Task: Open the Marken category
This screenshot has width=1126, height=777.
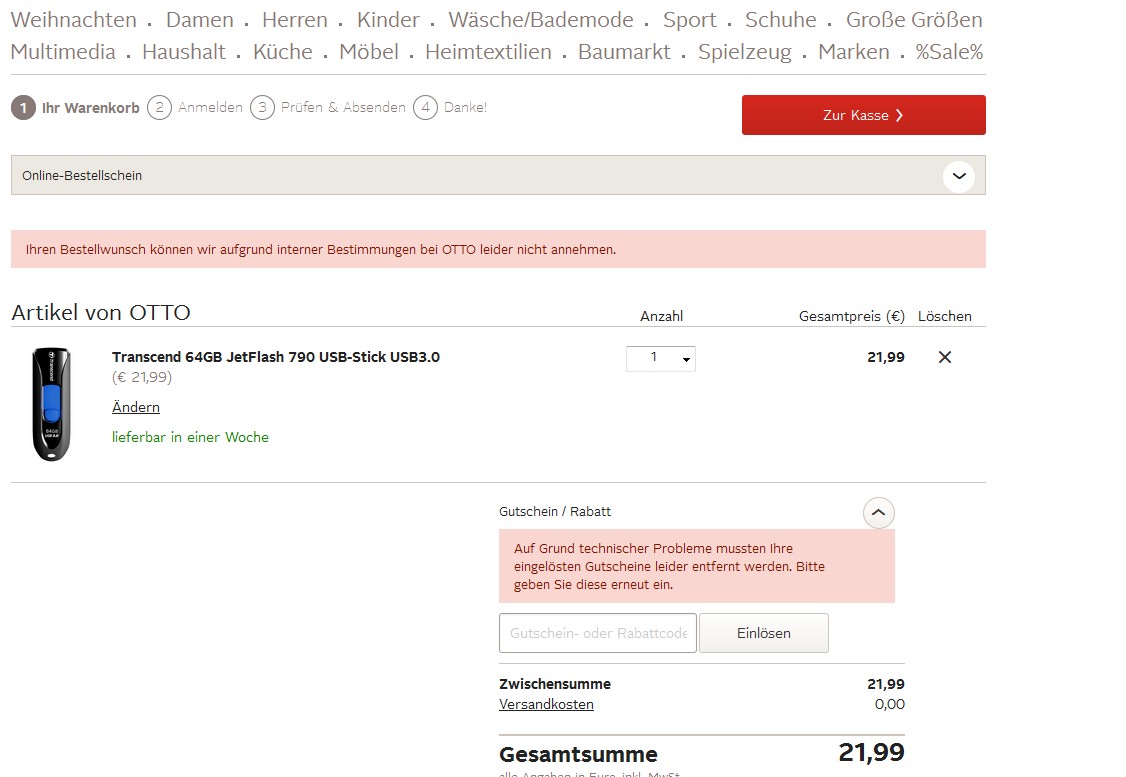Action: [854, 52]
